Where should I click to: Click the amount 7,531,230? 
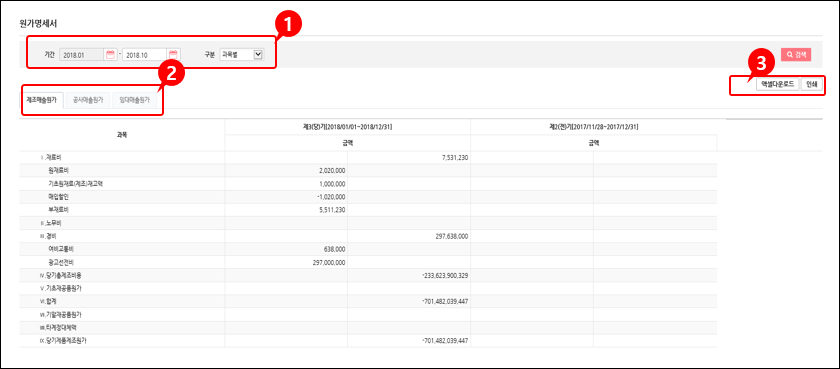[455, 157]
